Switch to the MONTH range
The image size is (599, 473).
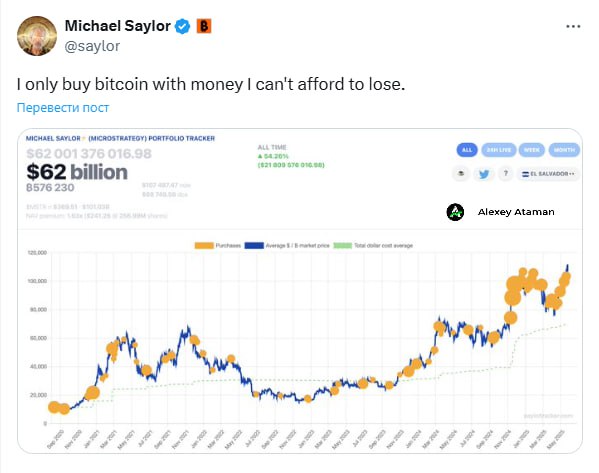[564, 150]
